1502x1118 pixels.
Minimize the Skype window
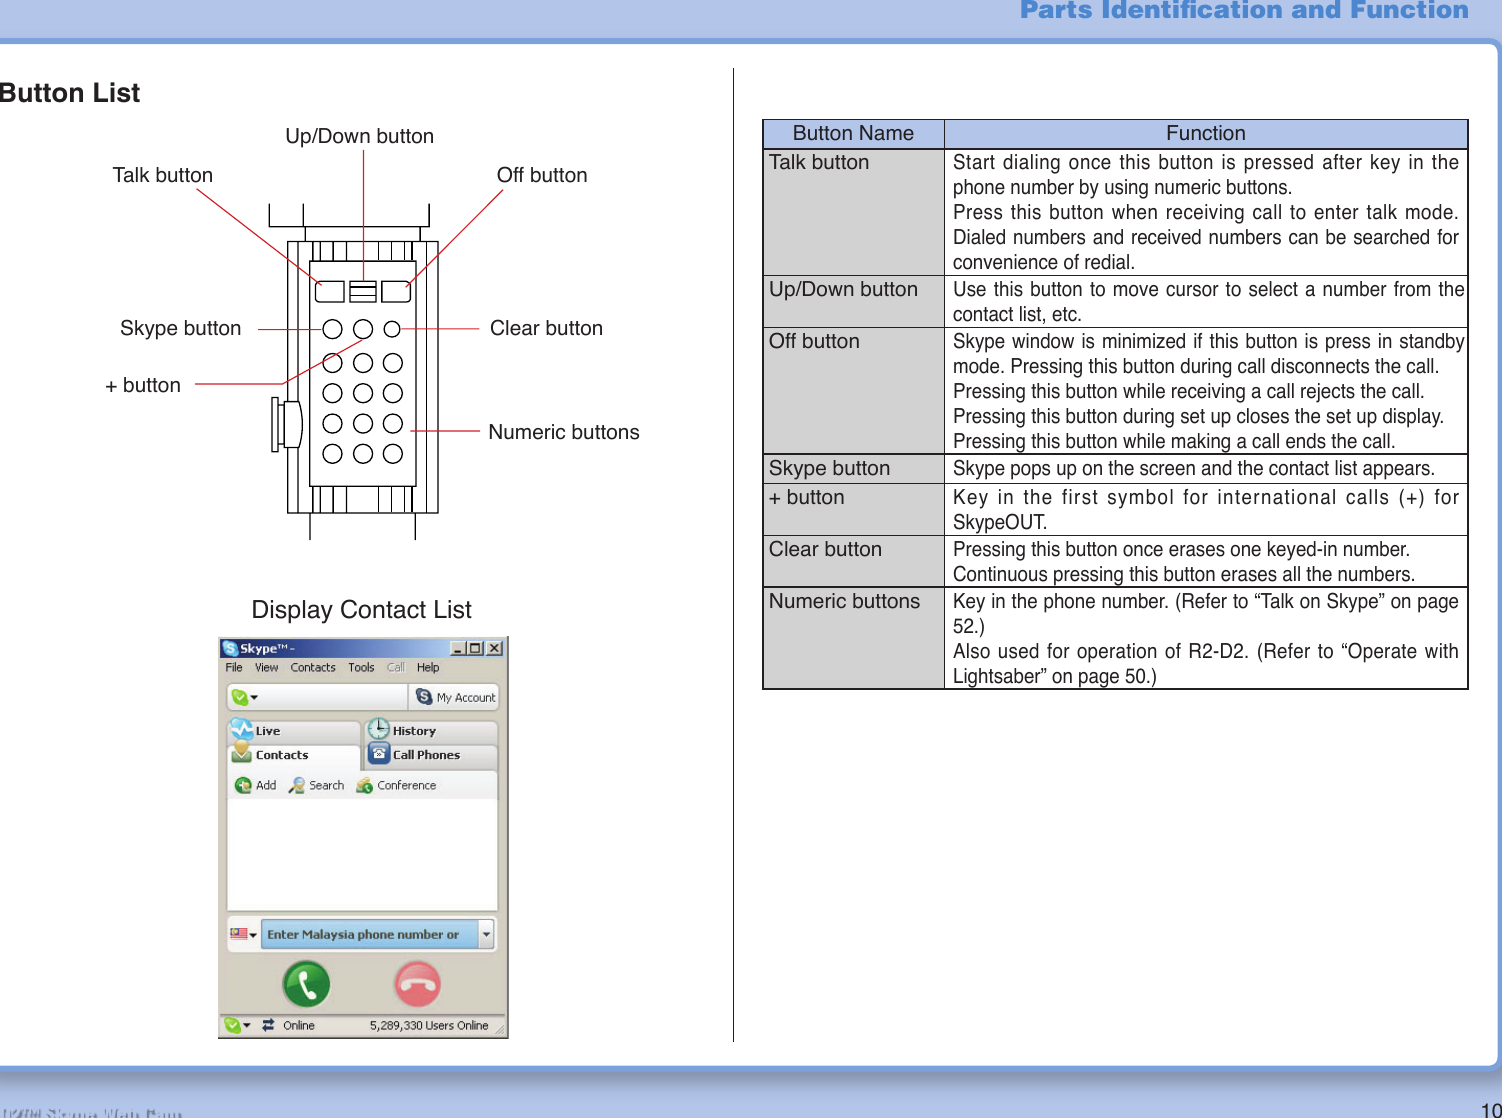458,648
